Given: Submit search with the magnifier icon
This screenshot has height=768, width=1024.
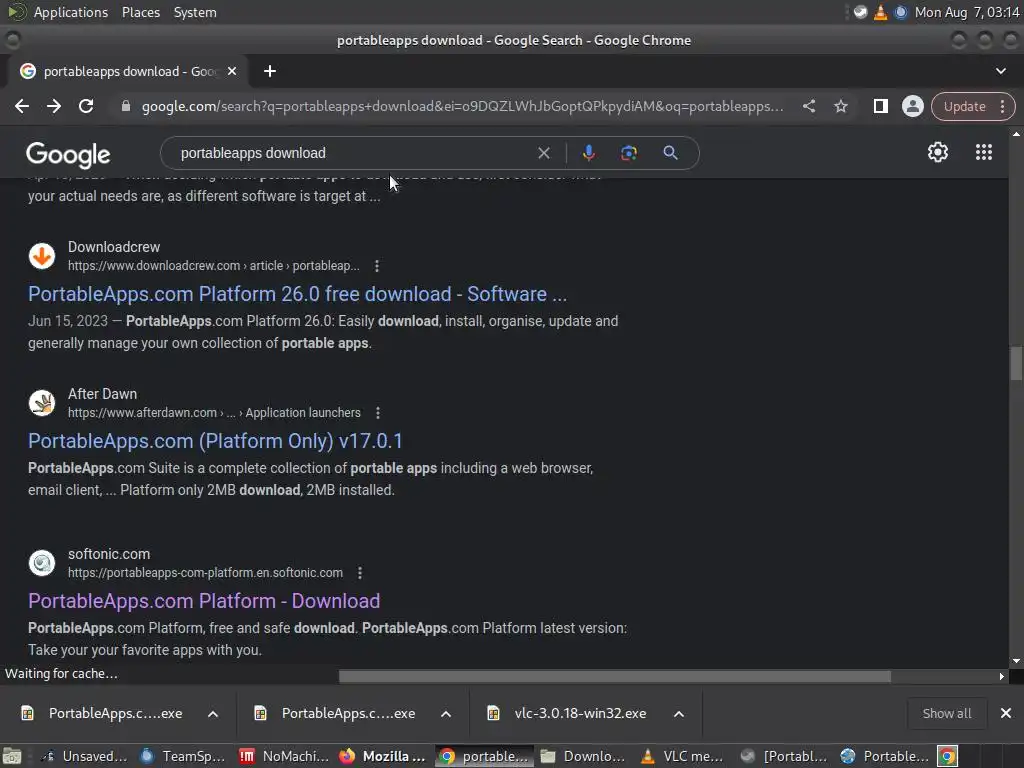Looking at the screenshot, I should (x=670, y=153).
